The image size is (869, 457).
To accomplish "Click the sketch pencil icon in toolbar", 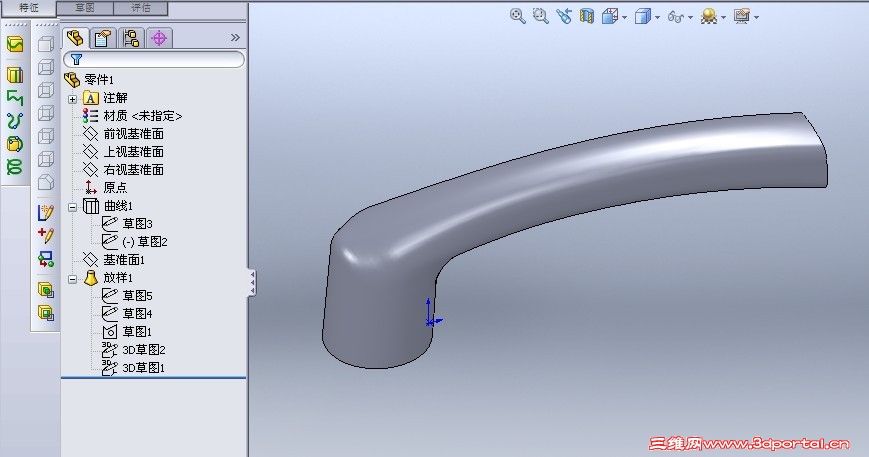I will 46,212.
